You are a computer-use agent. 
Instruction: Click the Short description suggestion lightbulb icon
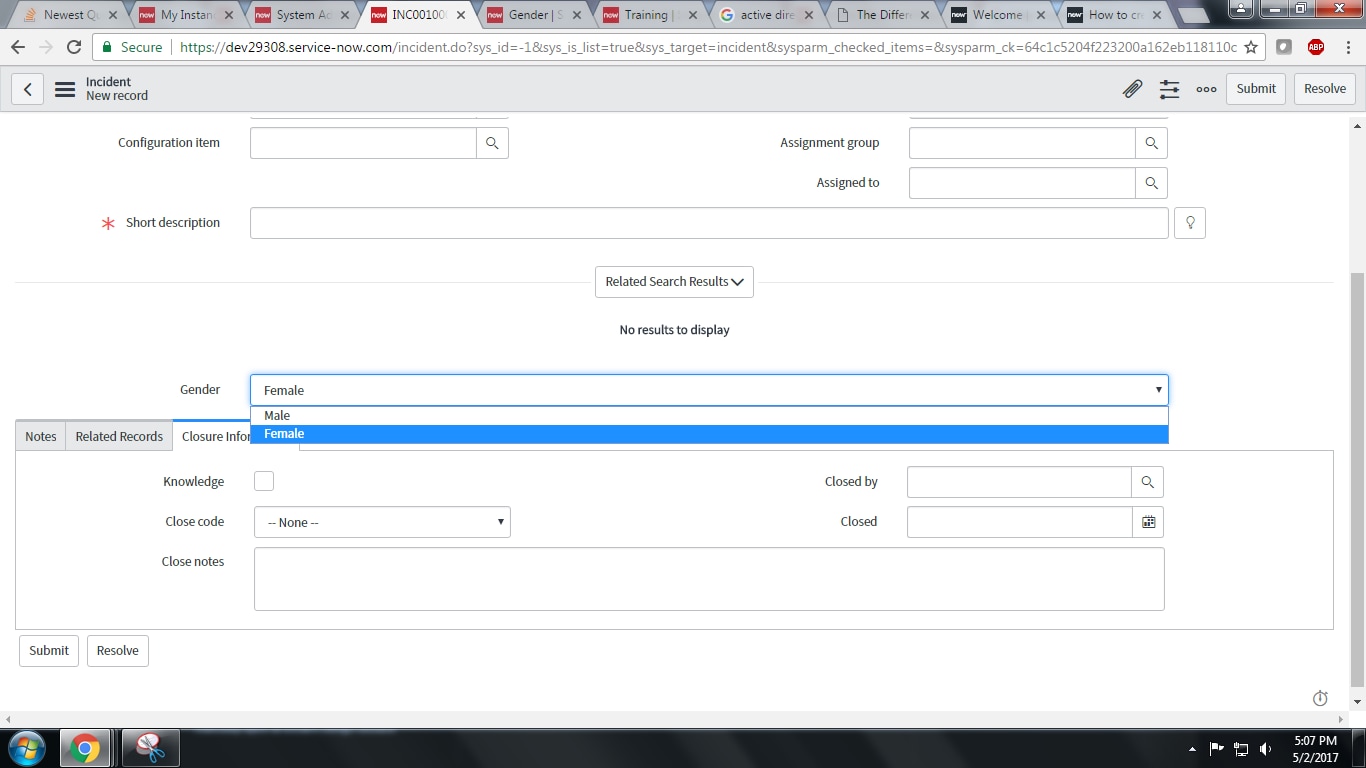[1189, 222]
